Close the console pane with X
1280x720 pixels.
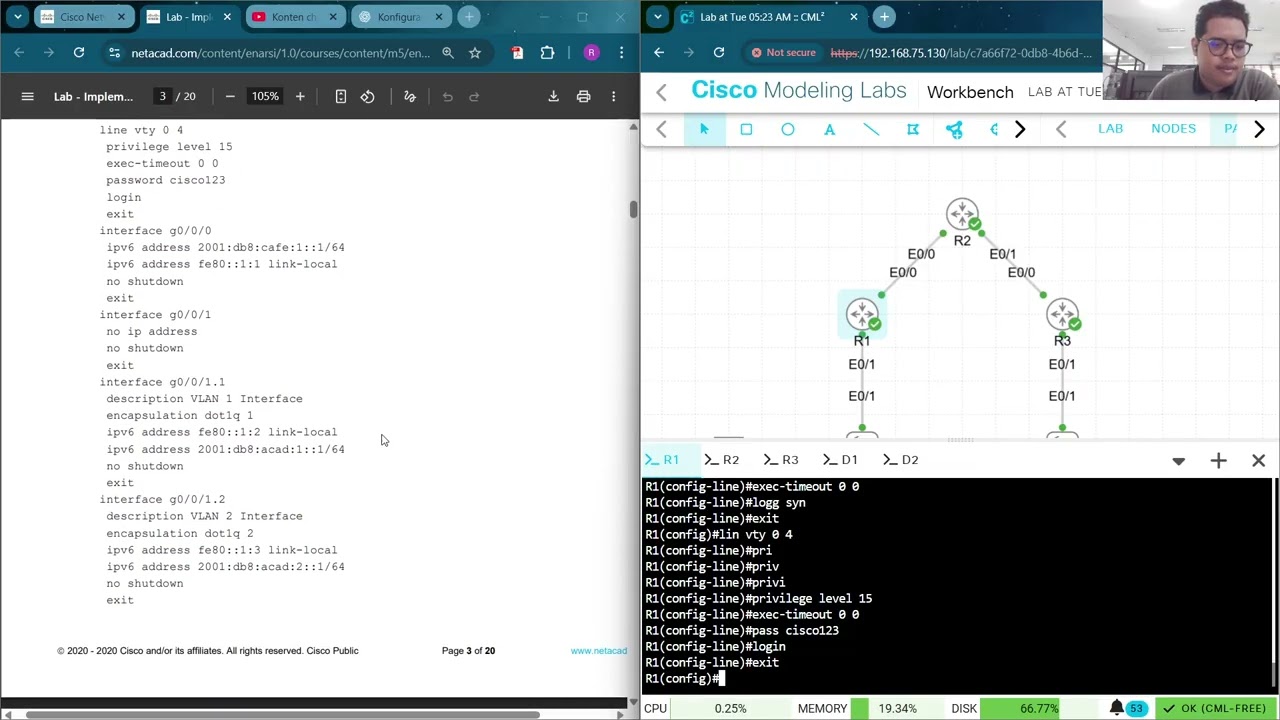1258,460
